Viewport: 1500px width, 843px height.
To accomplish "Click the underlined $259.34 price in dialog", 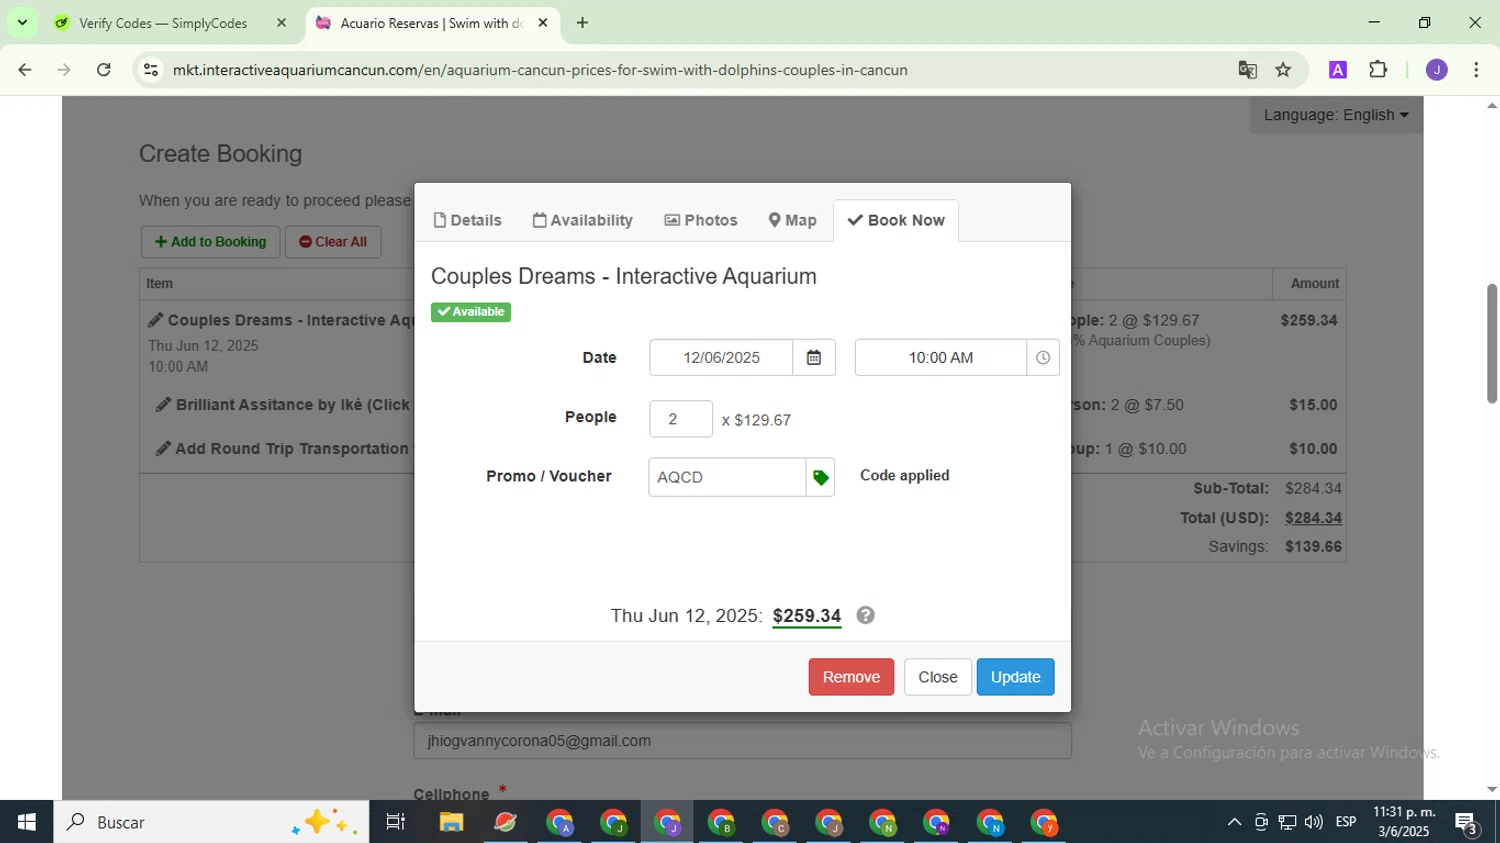I will (x=807, y=616).
